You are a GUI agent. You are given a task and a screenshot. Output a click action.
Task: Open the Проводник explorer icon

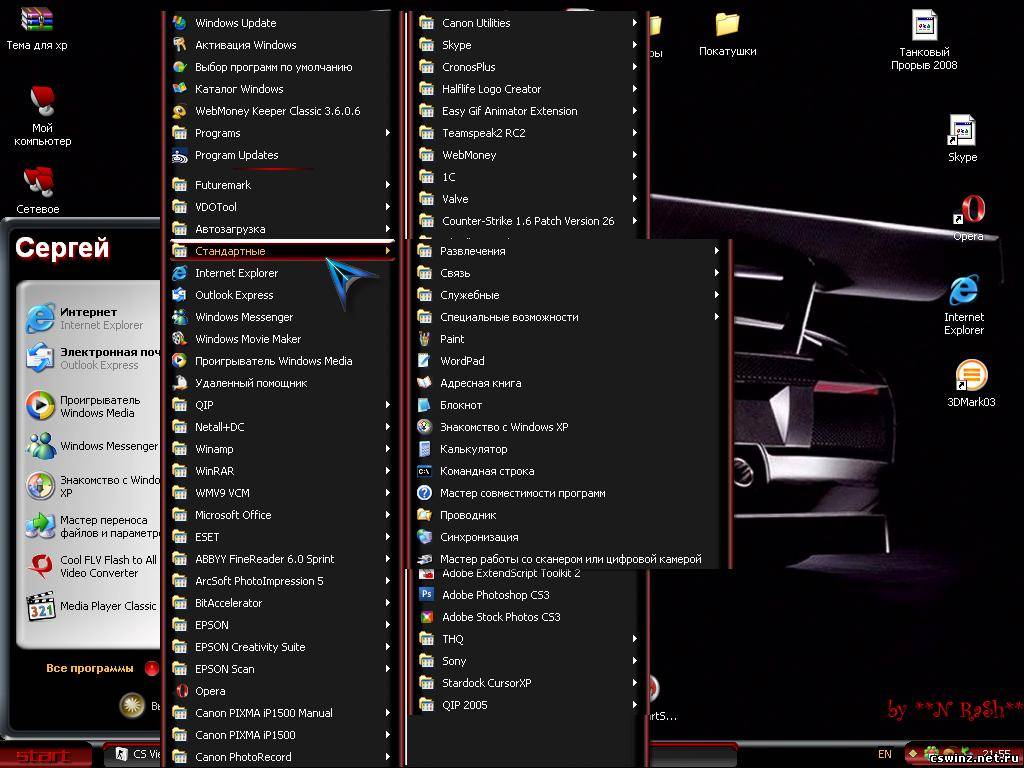[x=424, y=515]
